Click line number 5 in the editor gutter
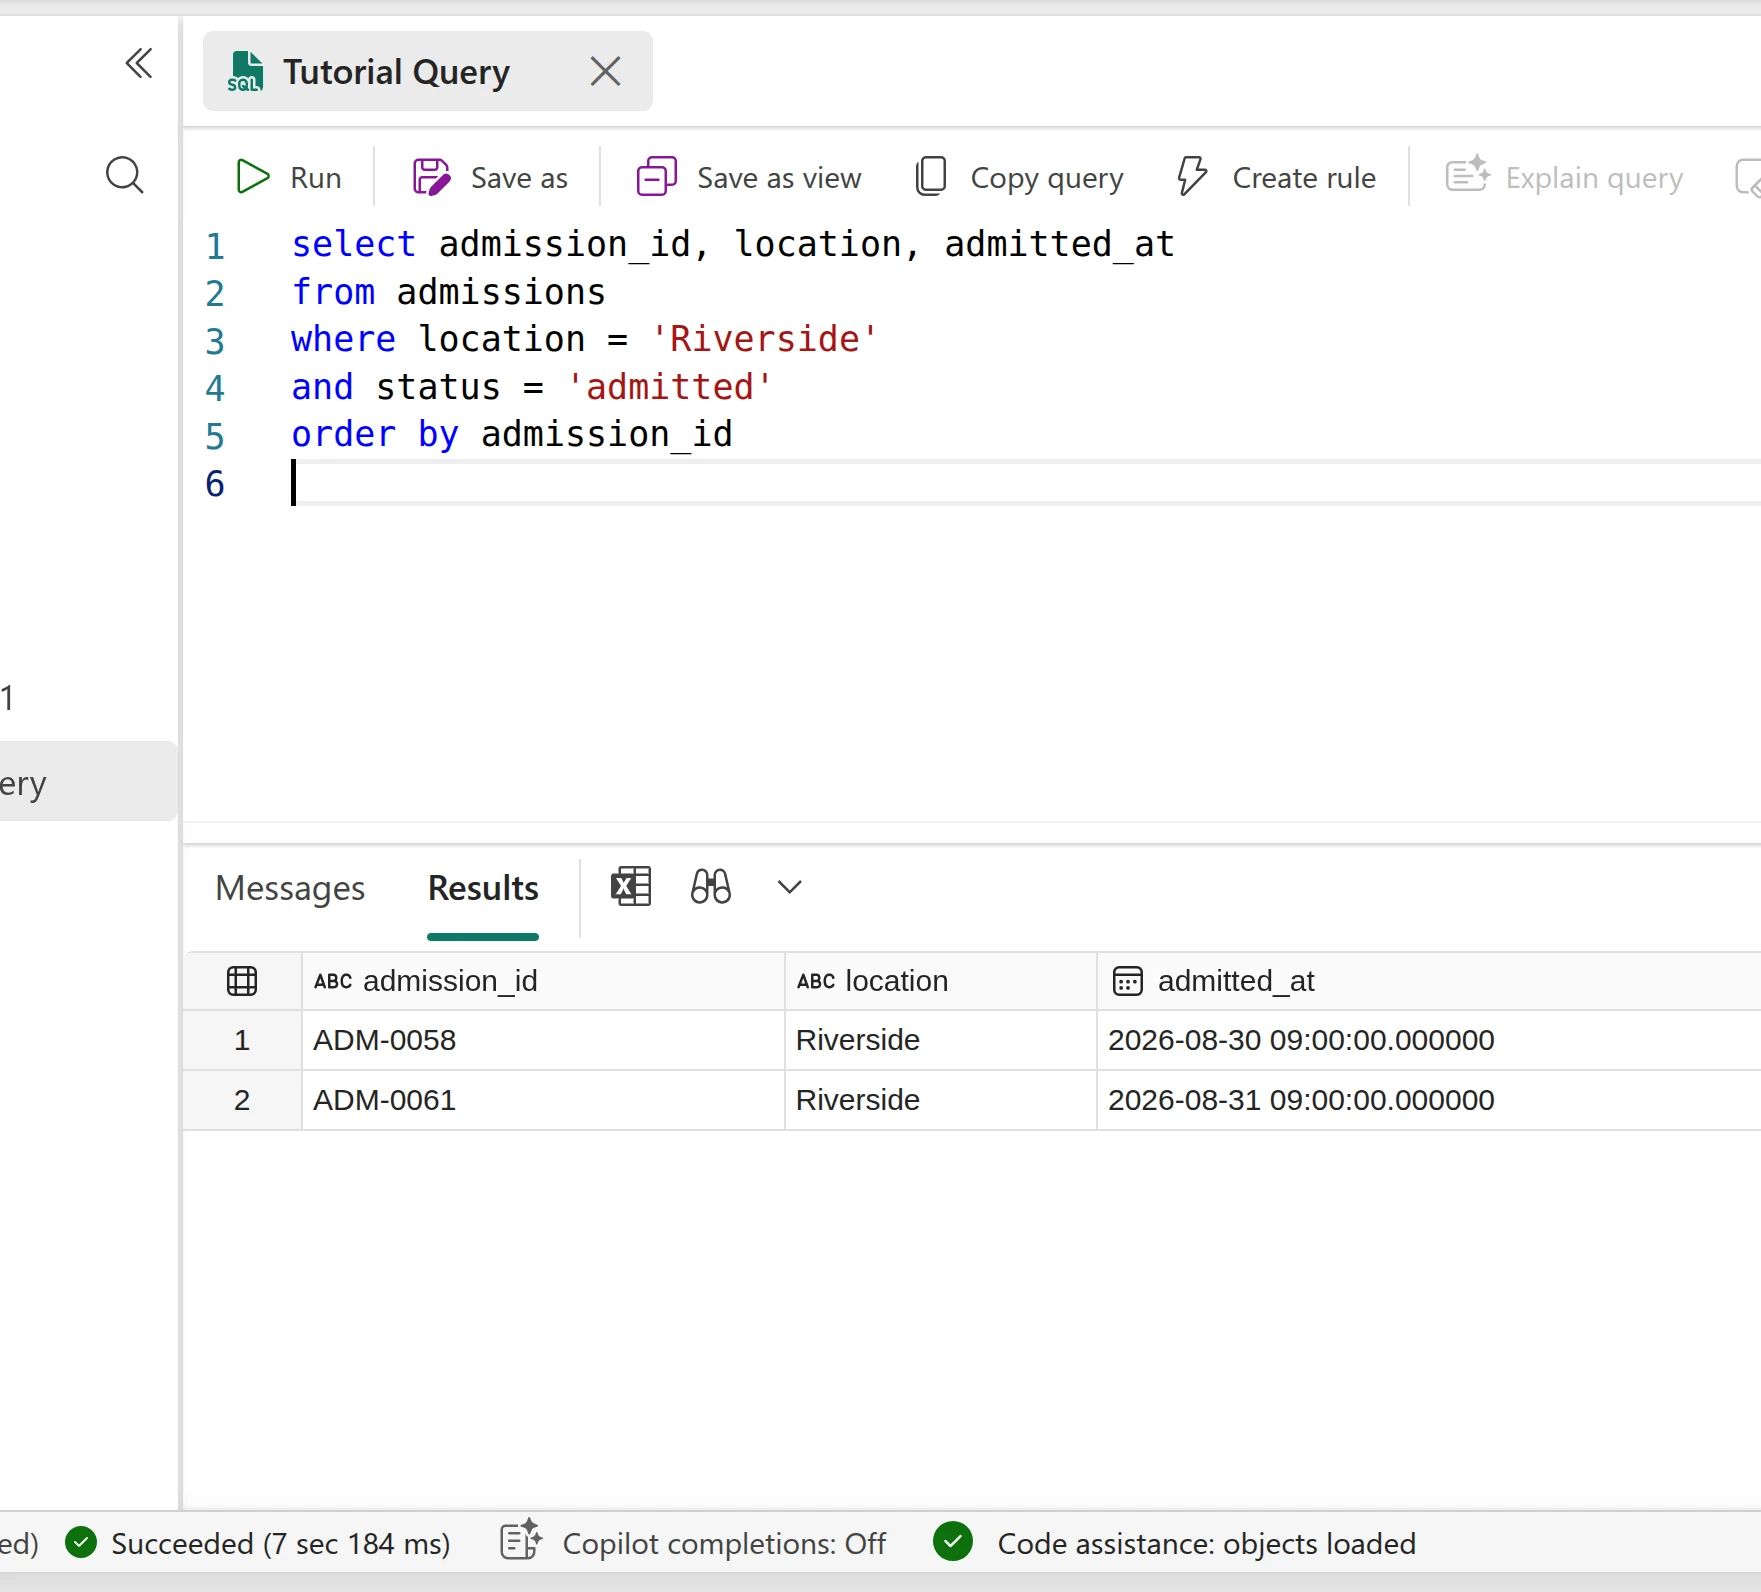Viewport: 1761px width, 1592px height. [215, 436]
